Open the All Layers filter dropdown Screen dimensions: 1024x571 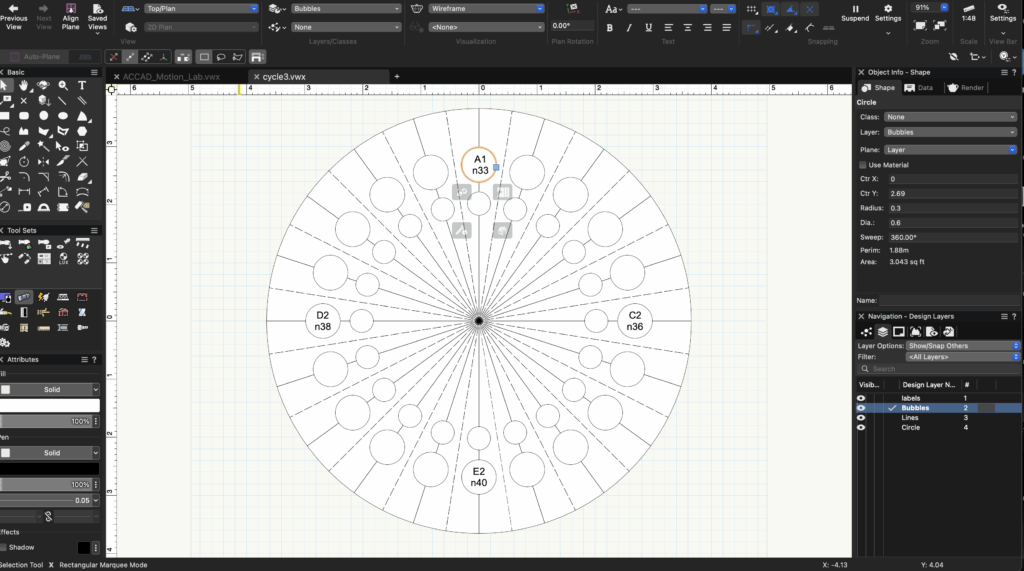coord(963,357)
